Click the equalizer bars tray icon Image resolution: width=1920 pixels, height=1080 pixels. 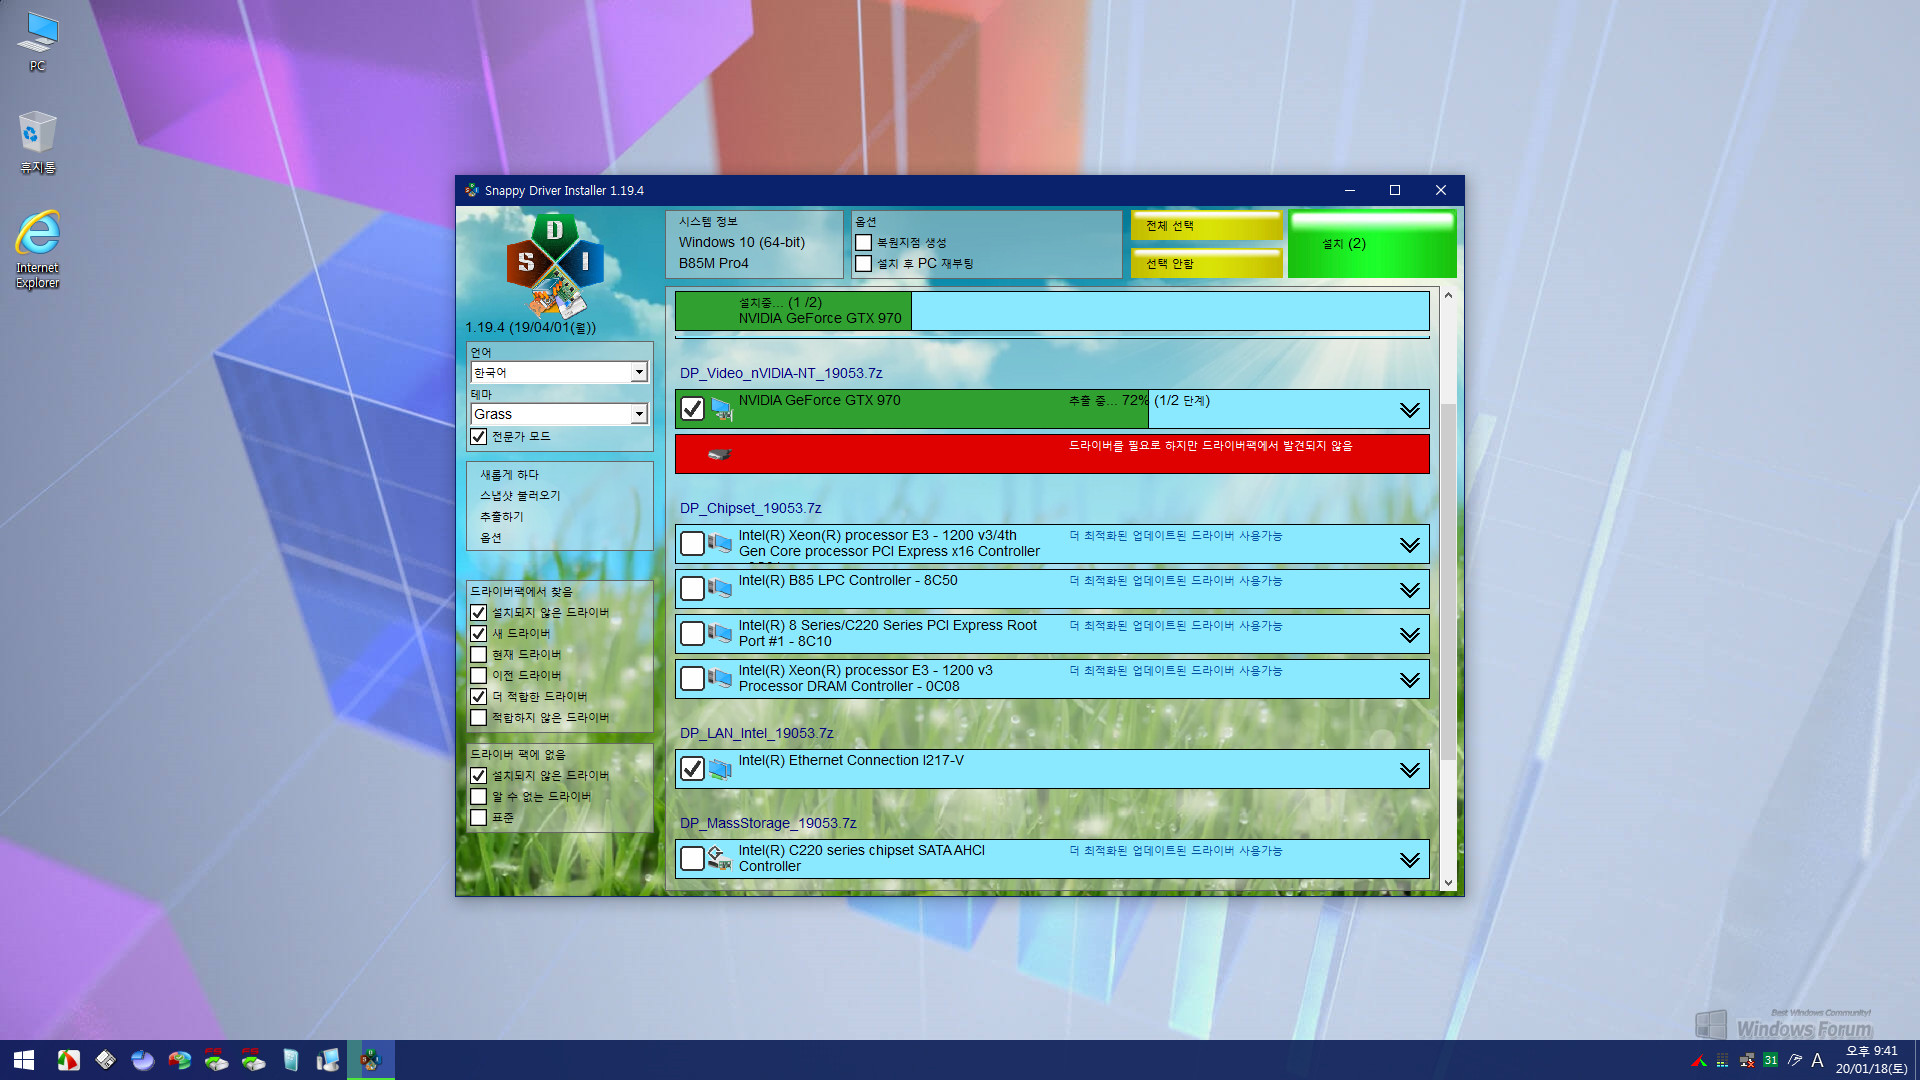click(x=1722, y=1060)
